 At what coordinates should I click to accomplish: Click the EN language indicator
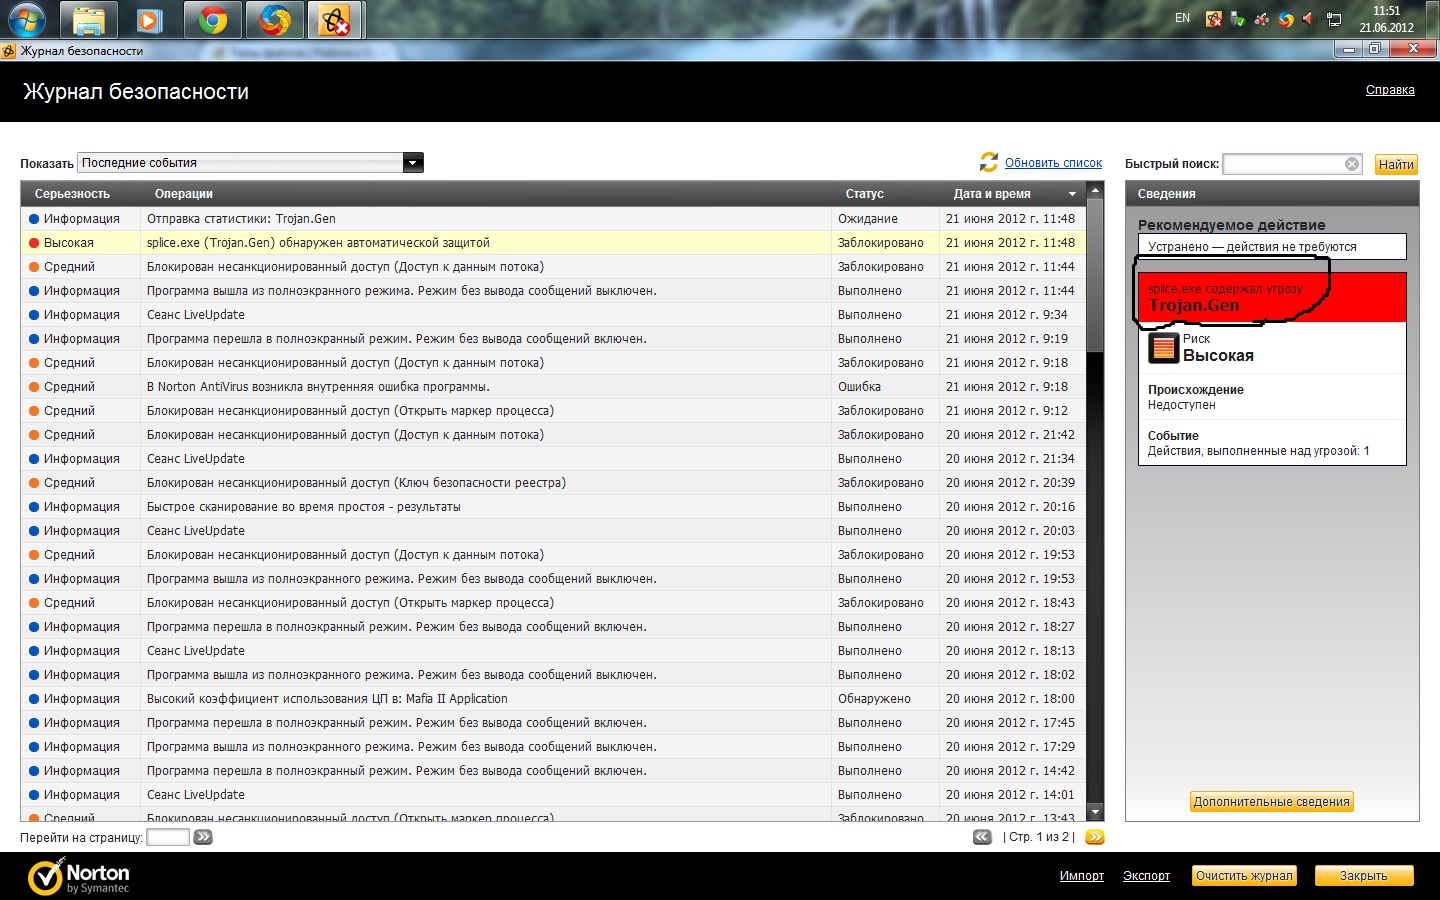[1183, 18]
